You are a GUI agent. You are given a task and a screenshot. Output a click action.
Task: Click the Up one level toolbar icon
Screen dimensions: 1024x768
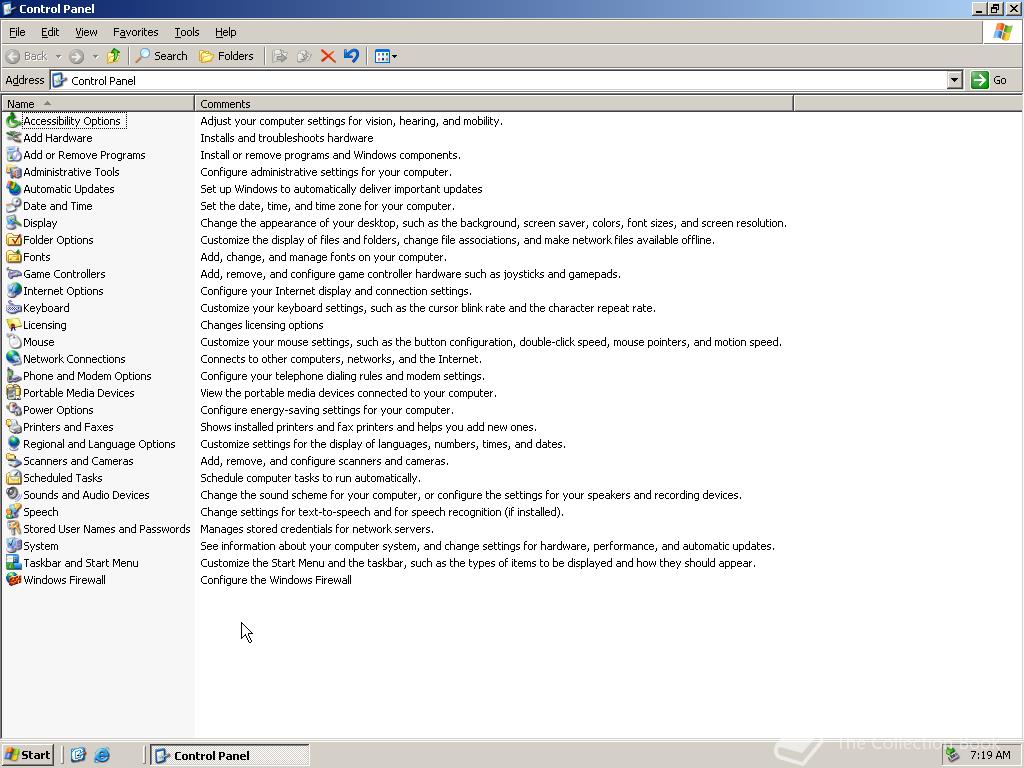(114, 56)
